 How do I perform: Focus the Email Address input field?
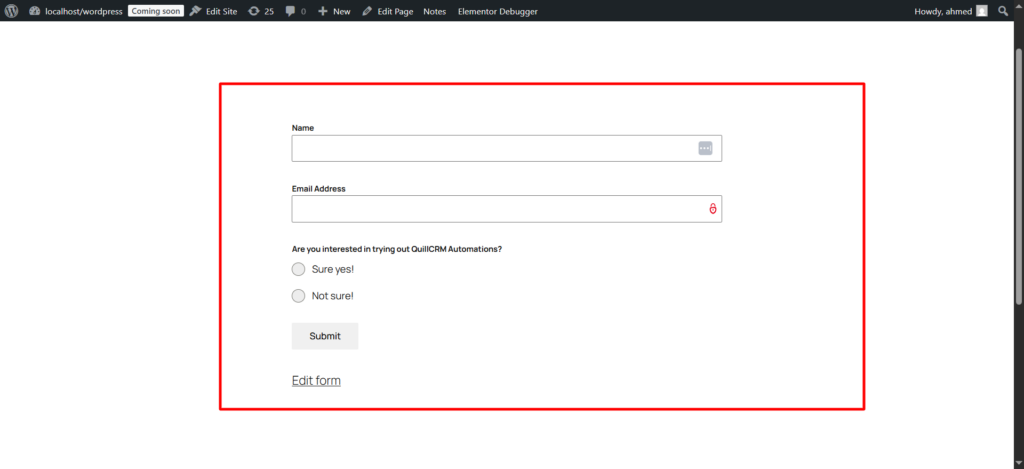coord(490,209)
